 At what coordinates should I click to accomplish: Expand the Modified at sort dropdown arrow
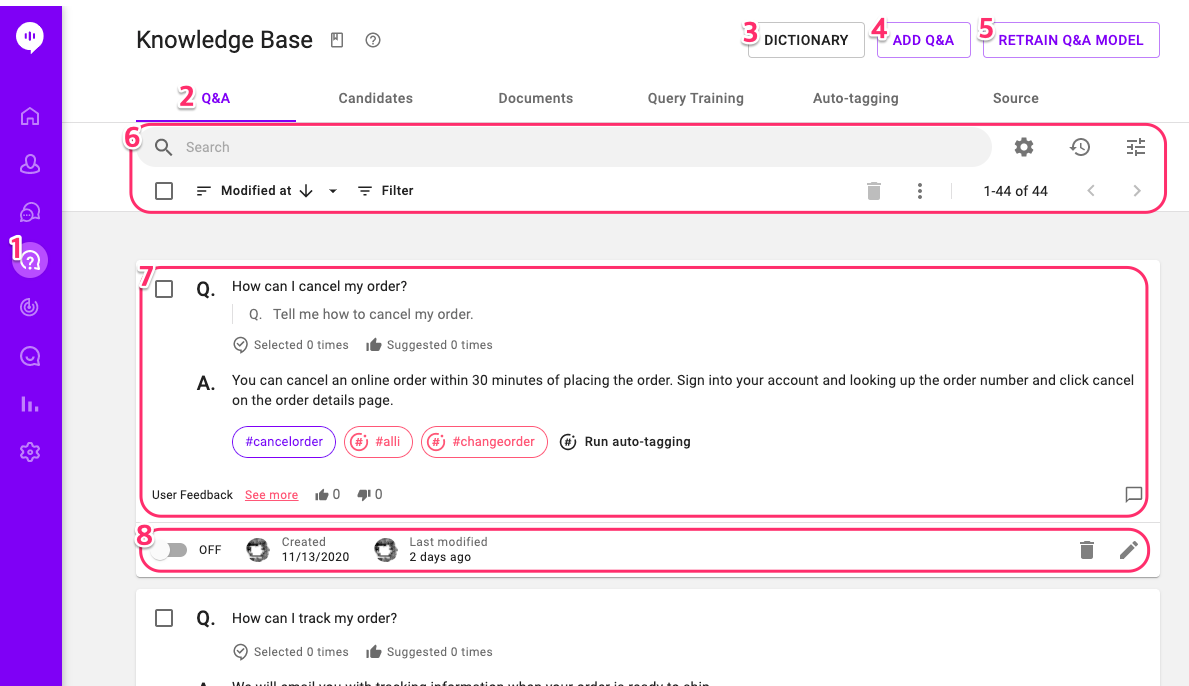pos(332,190)
